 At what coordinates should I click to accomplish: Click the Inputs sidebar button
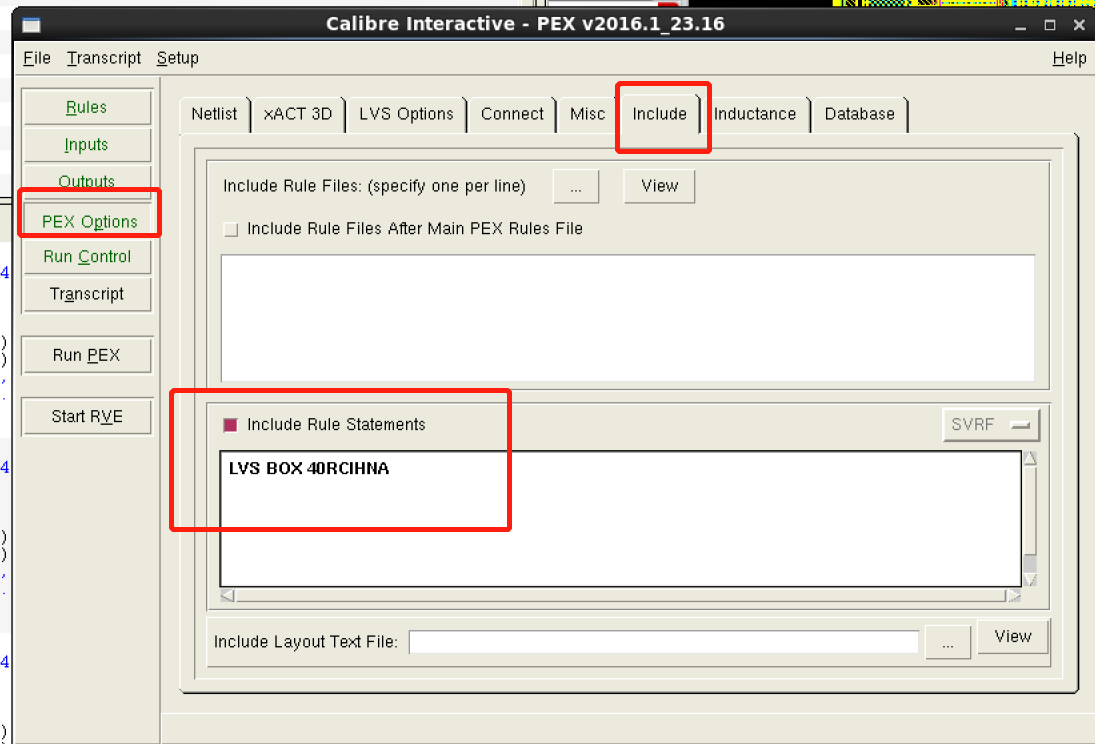(x=87, y=145)
